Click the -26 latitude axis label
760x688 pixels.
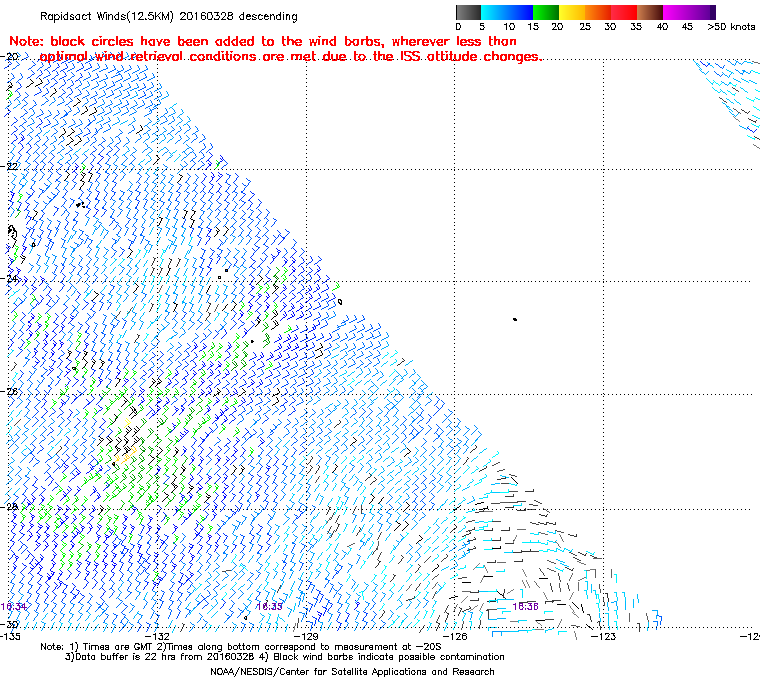[10, 392]
